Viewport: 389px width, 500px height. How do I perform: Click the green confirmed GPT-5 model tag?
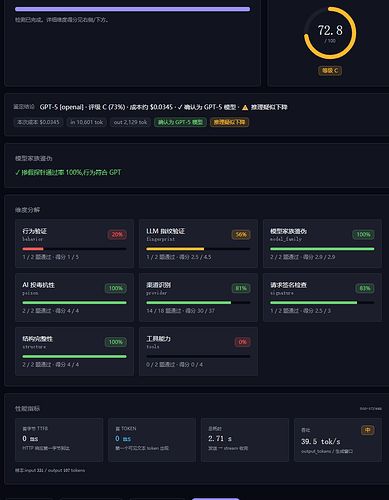[180, 122]
